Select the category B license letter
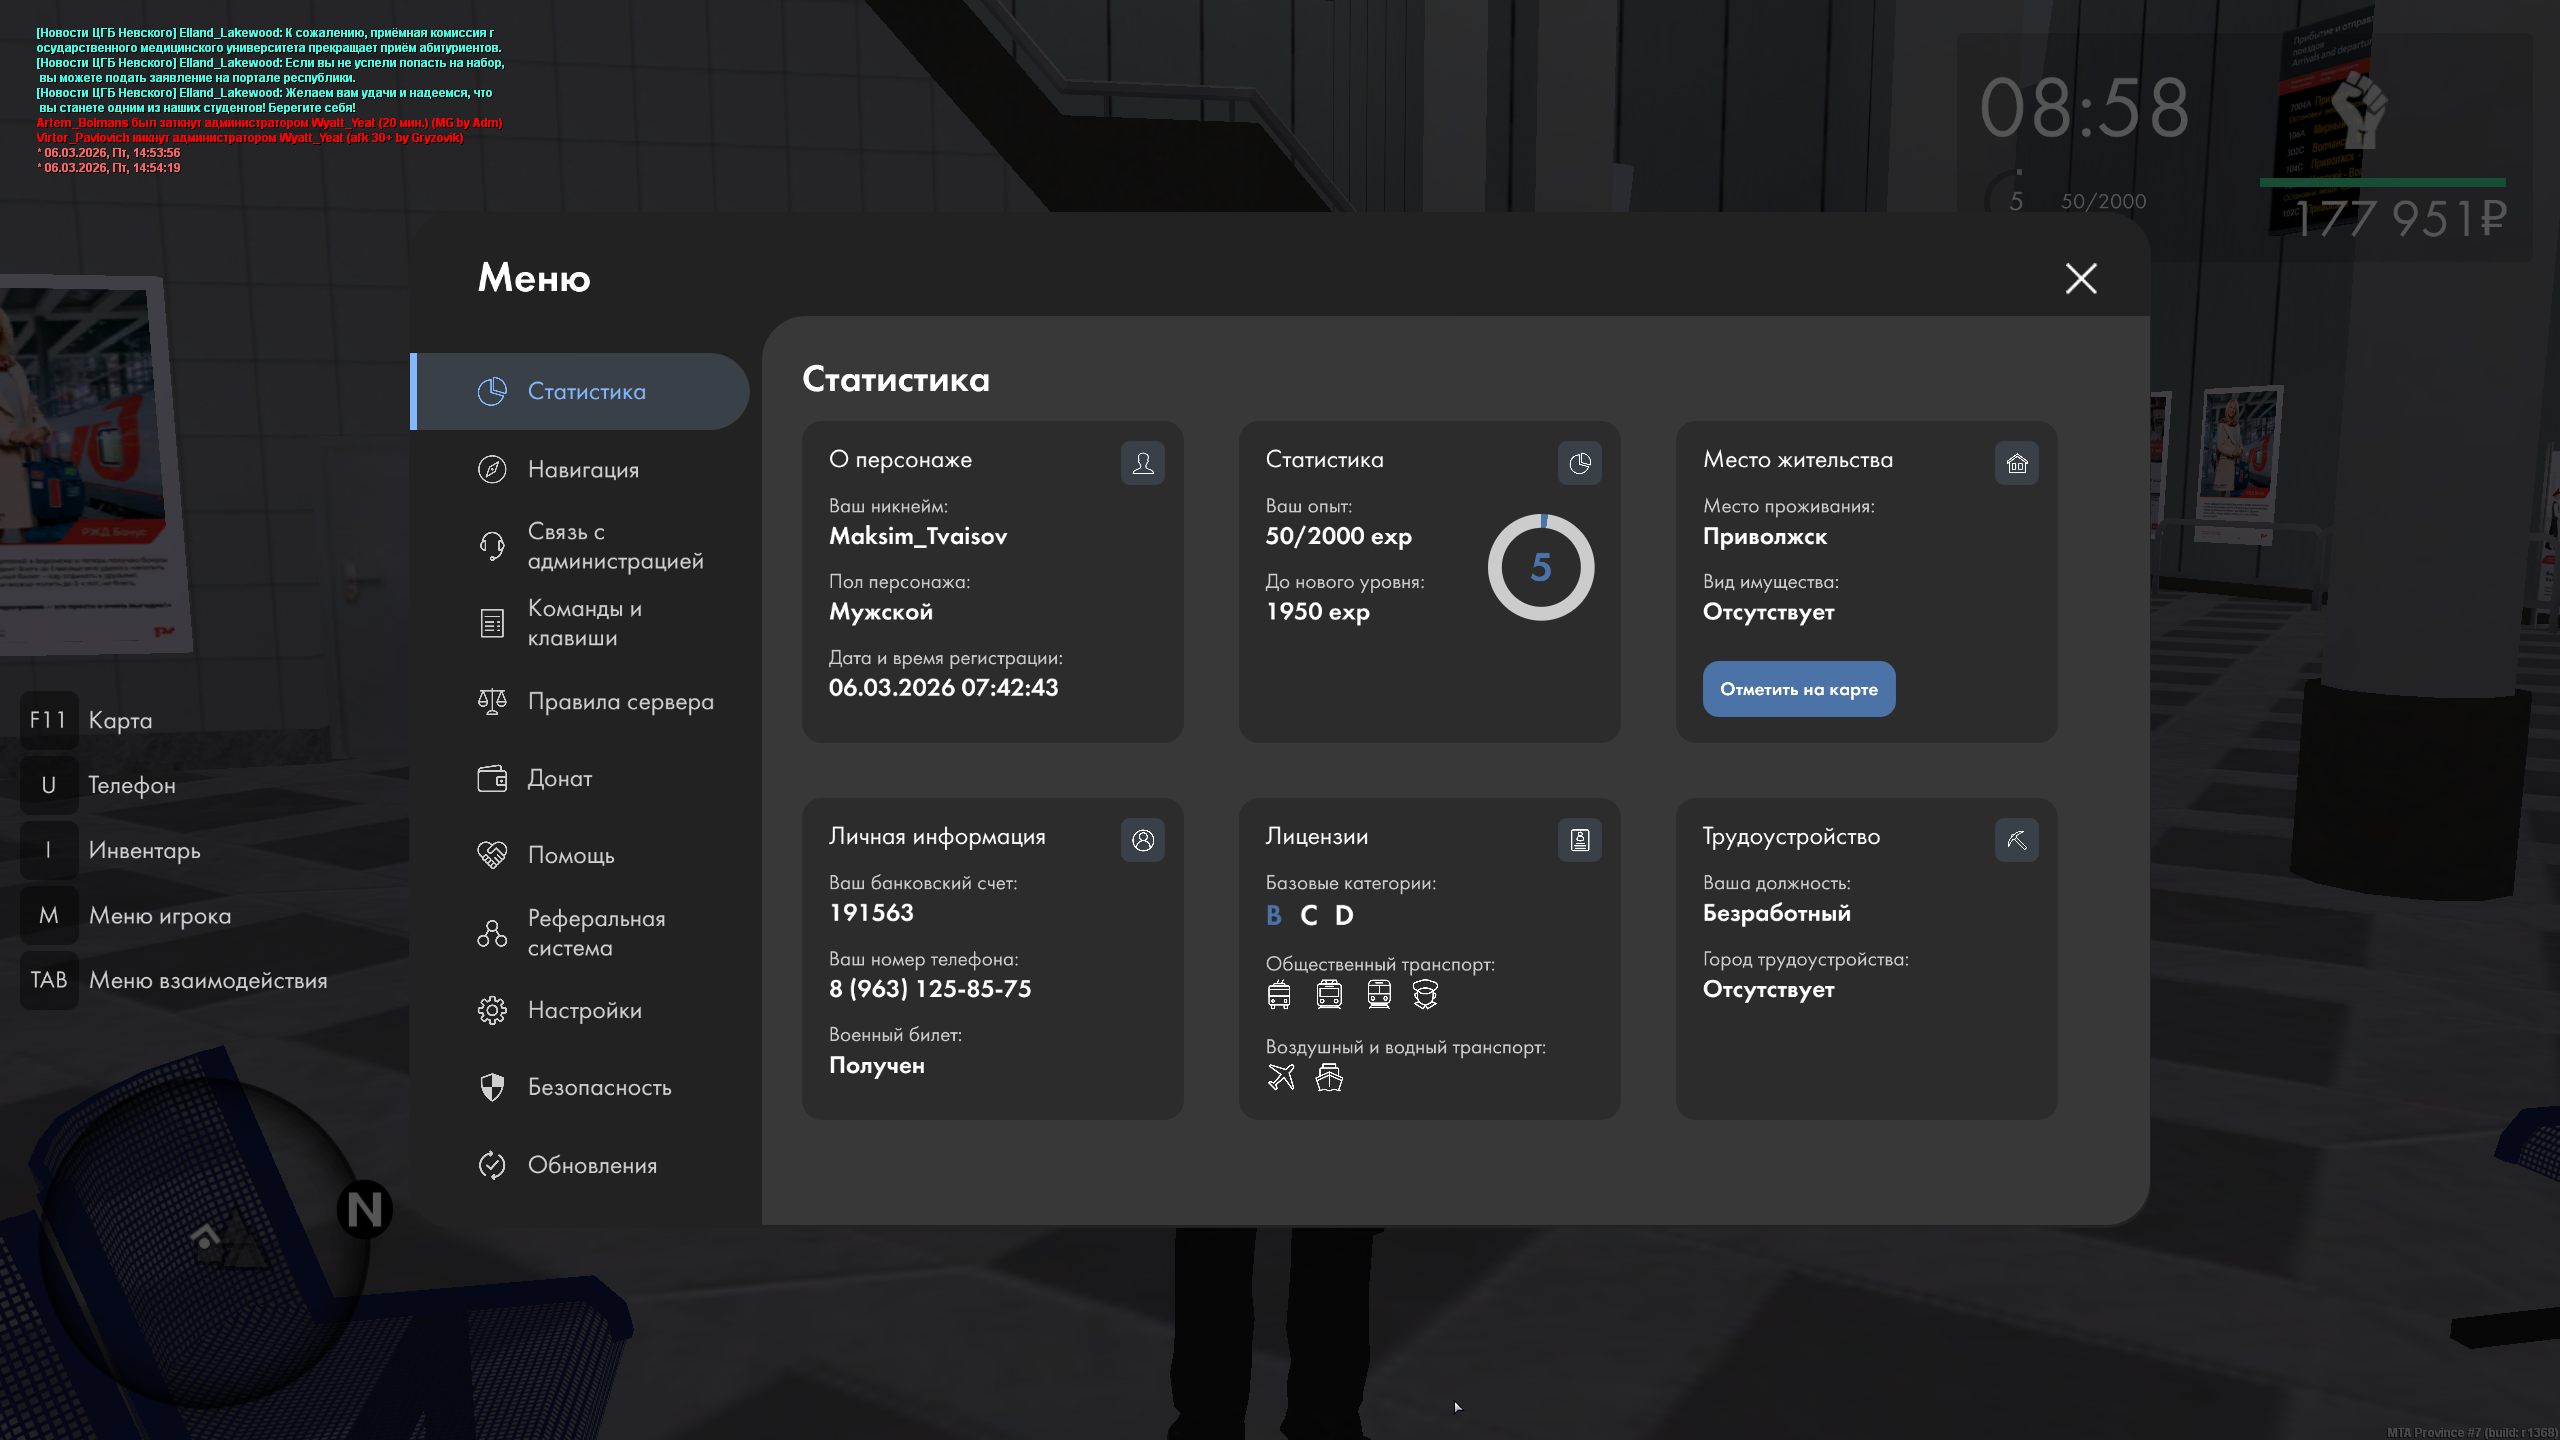This screenshot has width=2560, height=1440. click(x=1273, y=915)
